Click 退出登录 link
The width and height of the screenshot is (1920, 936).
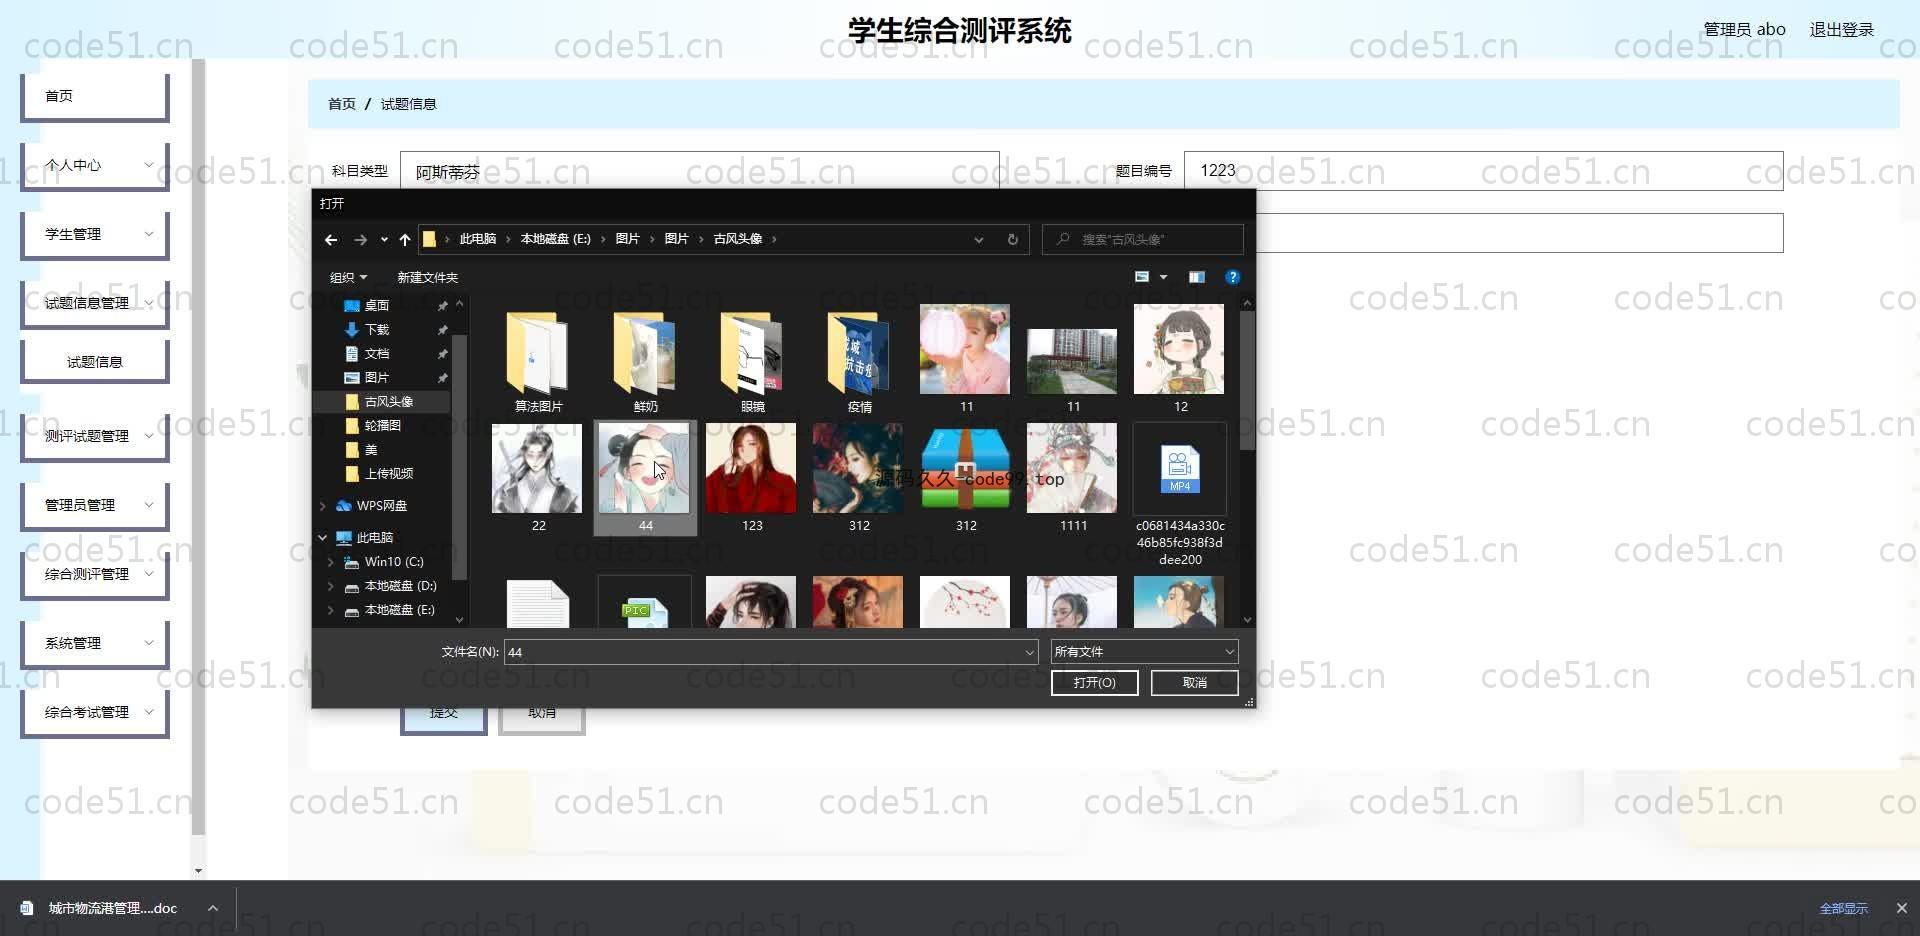[1841, 30]
